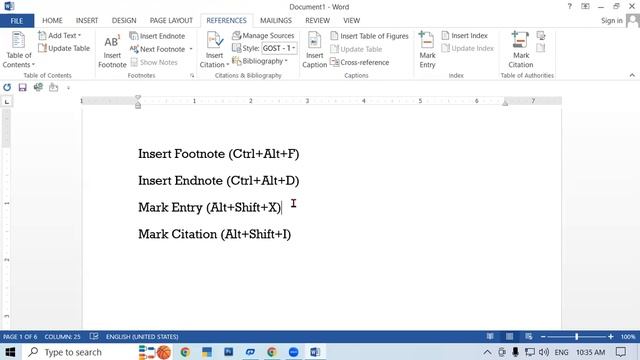Switch to the MAILINGS tab
Viewport: 640px width, 360px height.
pyautogui.click(x=276, y=20)
